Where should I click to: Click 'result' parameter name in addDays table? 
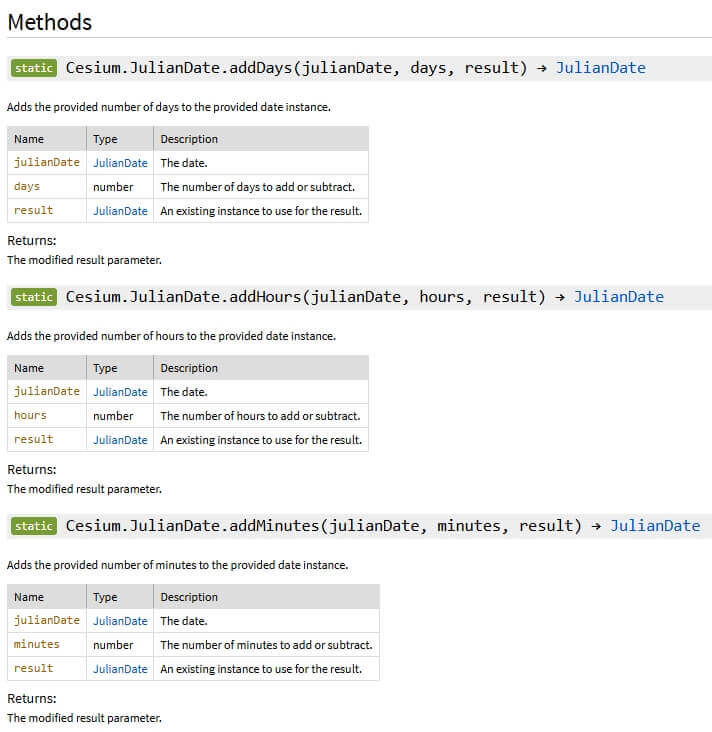34,211
